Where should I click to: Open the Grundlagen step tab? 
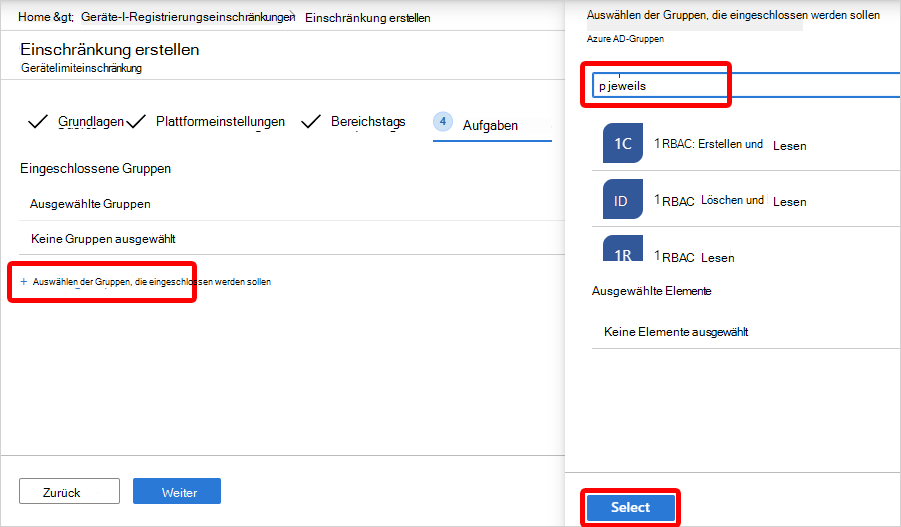pos(91,122)
